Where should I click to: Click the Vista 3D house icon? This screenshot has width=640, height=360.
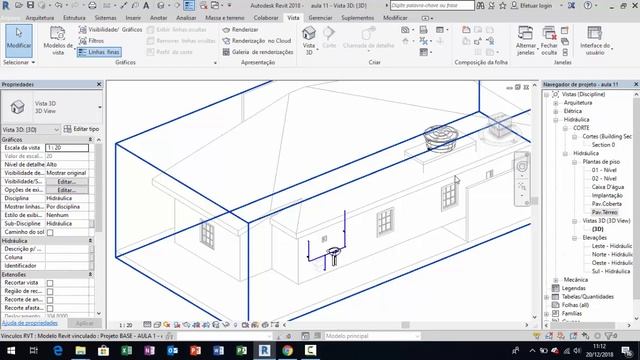[309, 33]
